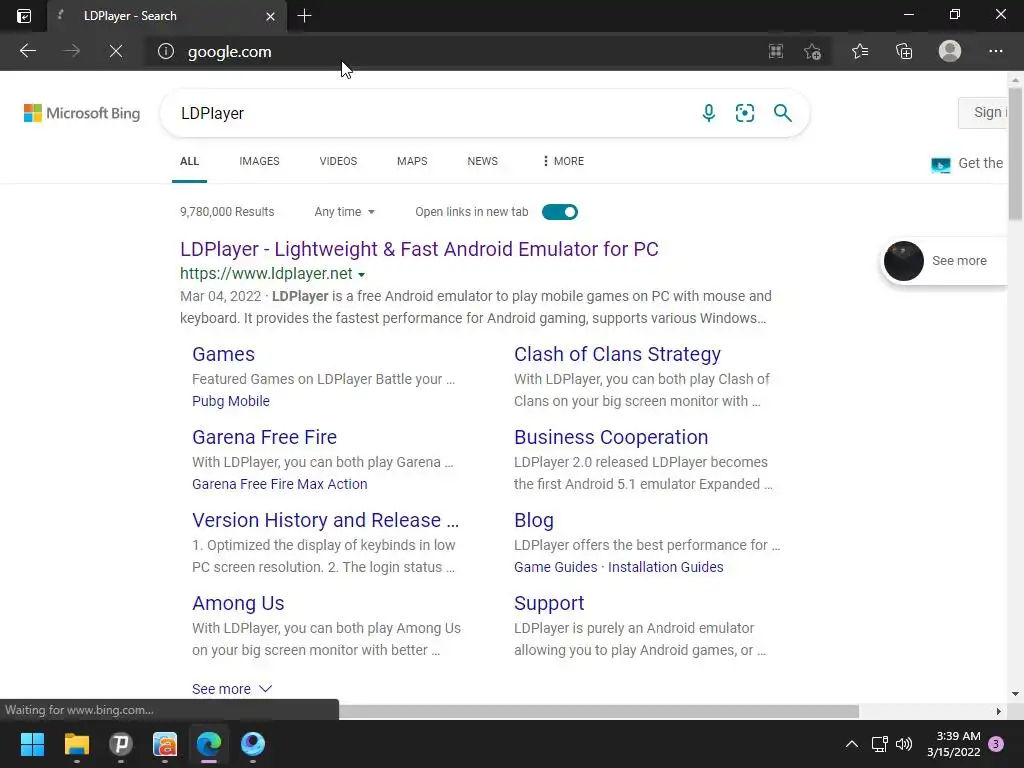Screen dimensions: 1024x768
Task: Click the horizontal scrollbar thumb
Action: 598,711
